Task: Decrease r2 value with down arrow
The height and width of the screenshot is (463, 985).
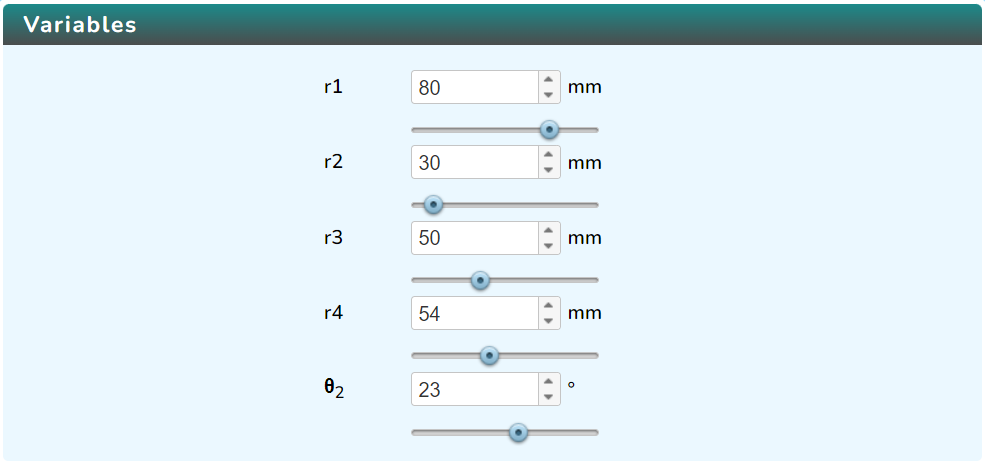Action: (548, 170)
